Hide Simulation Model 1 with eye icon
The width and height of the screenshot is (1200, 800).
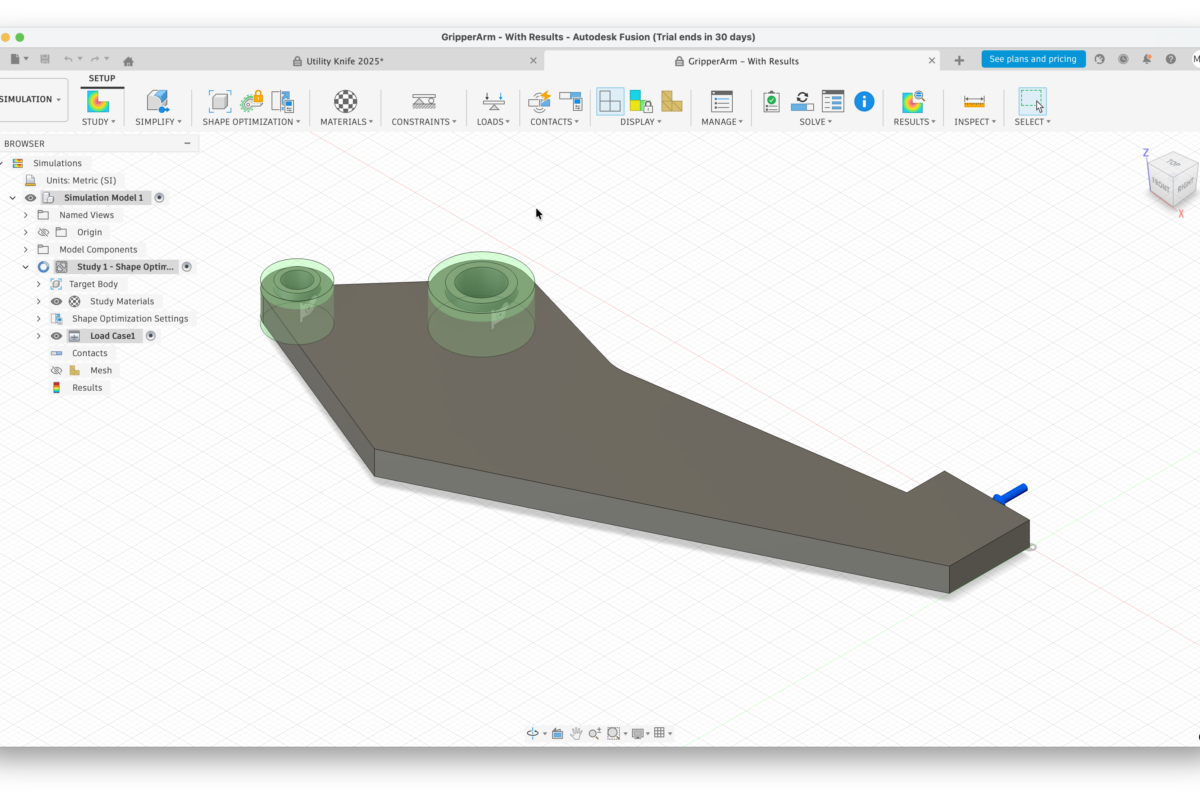[x=30, y=198]
